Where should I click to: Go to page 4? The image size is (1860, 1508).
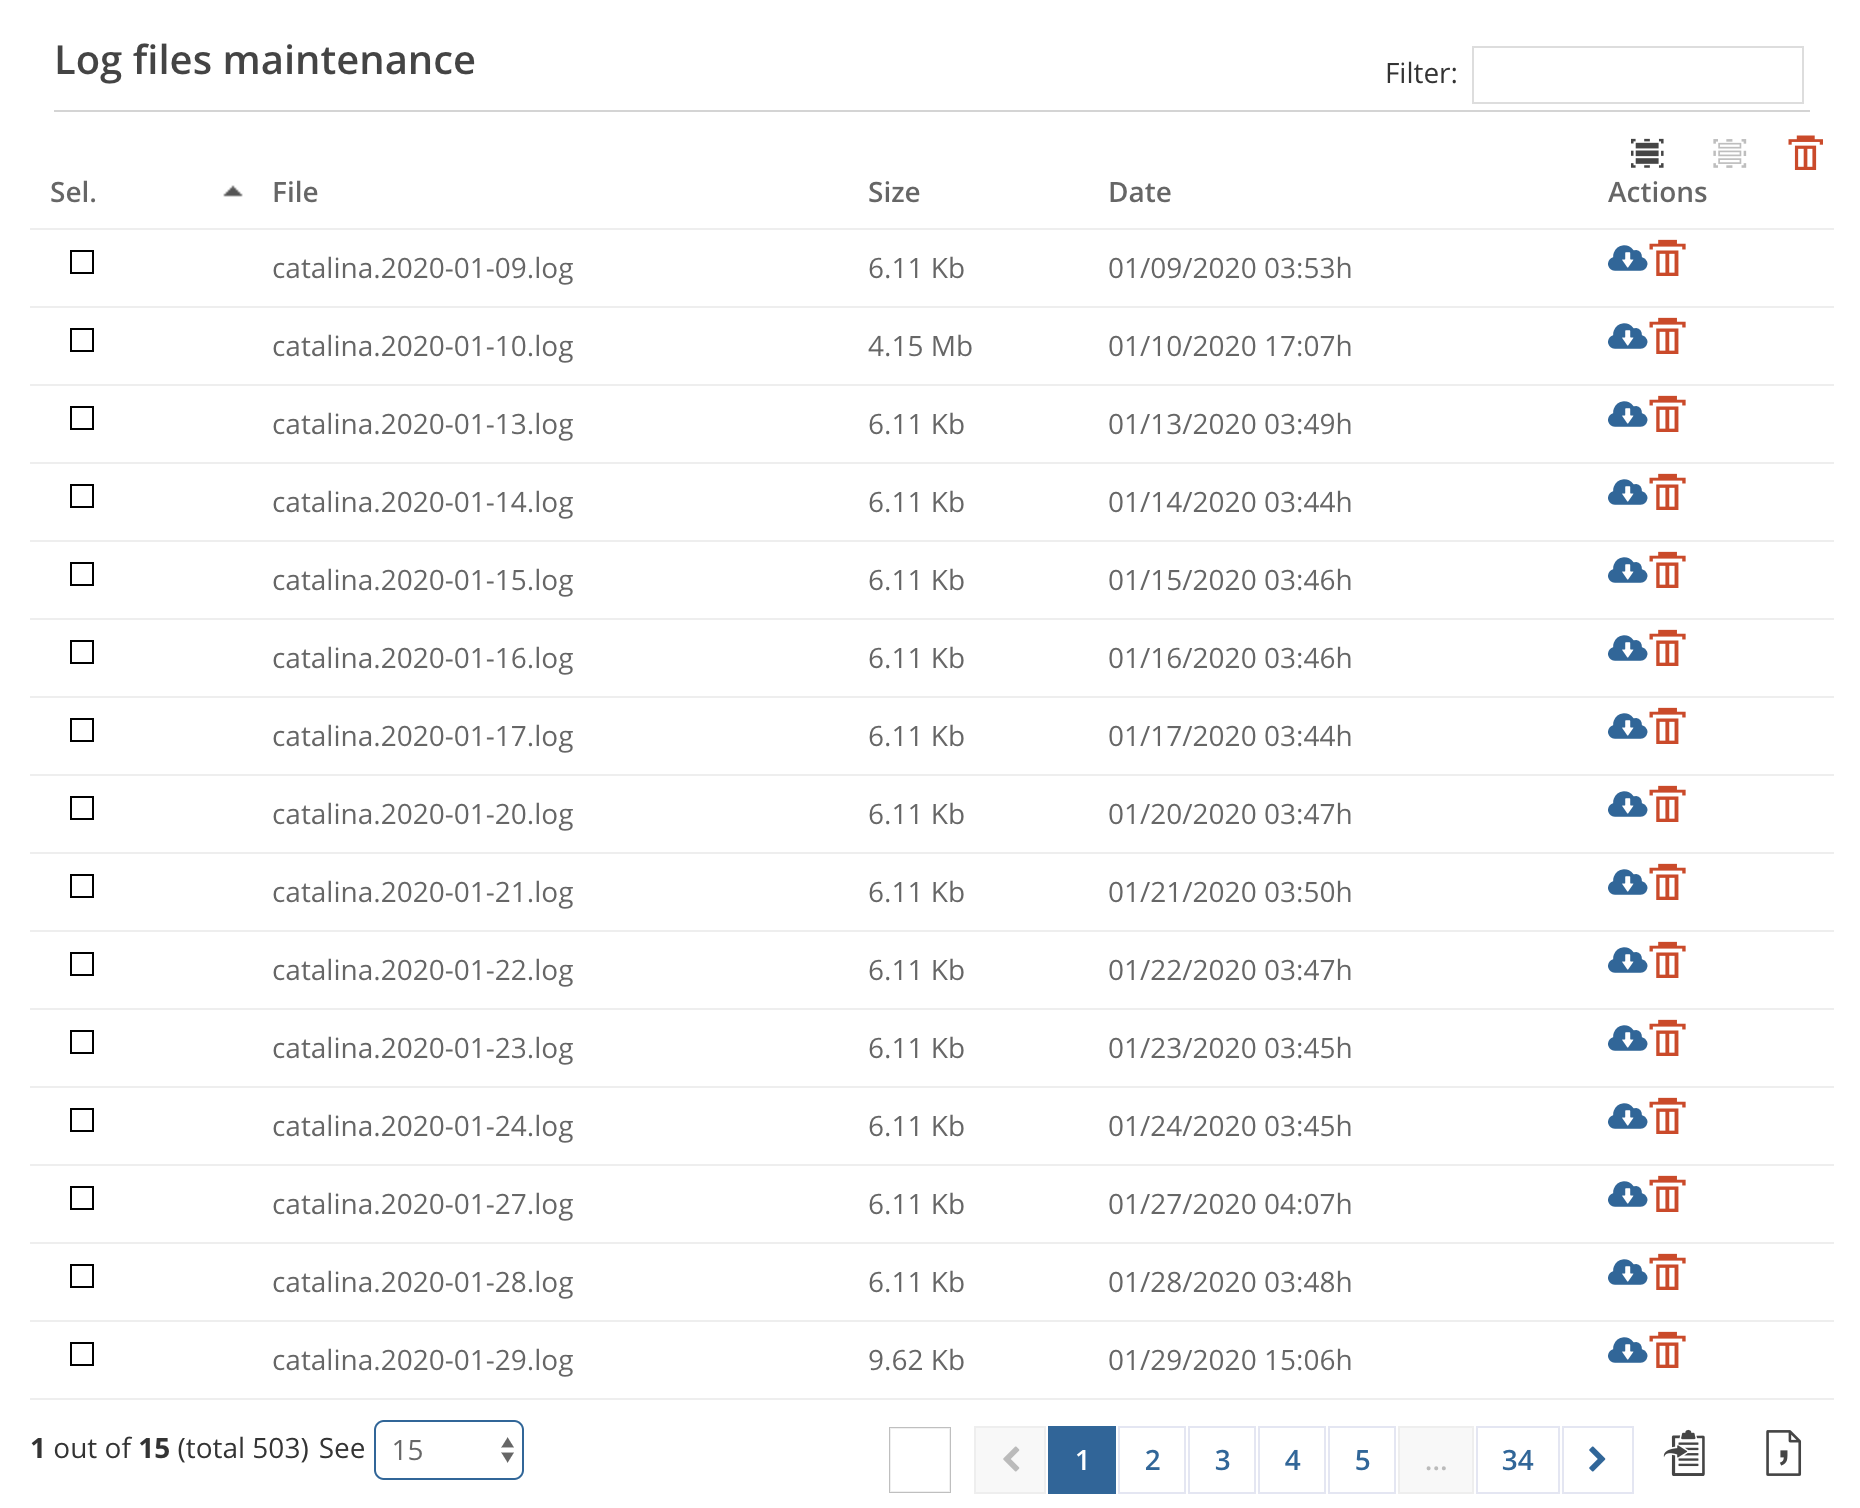point(1292,1460)
